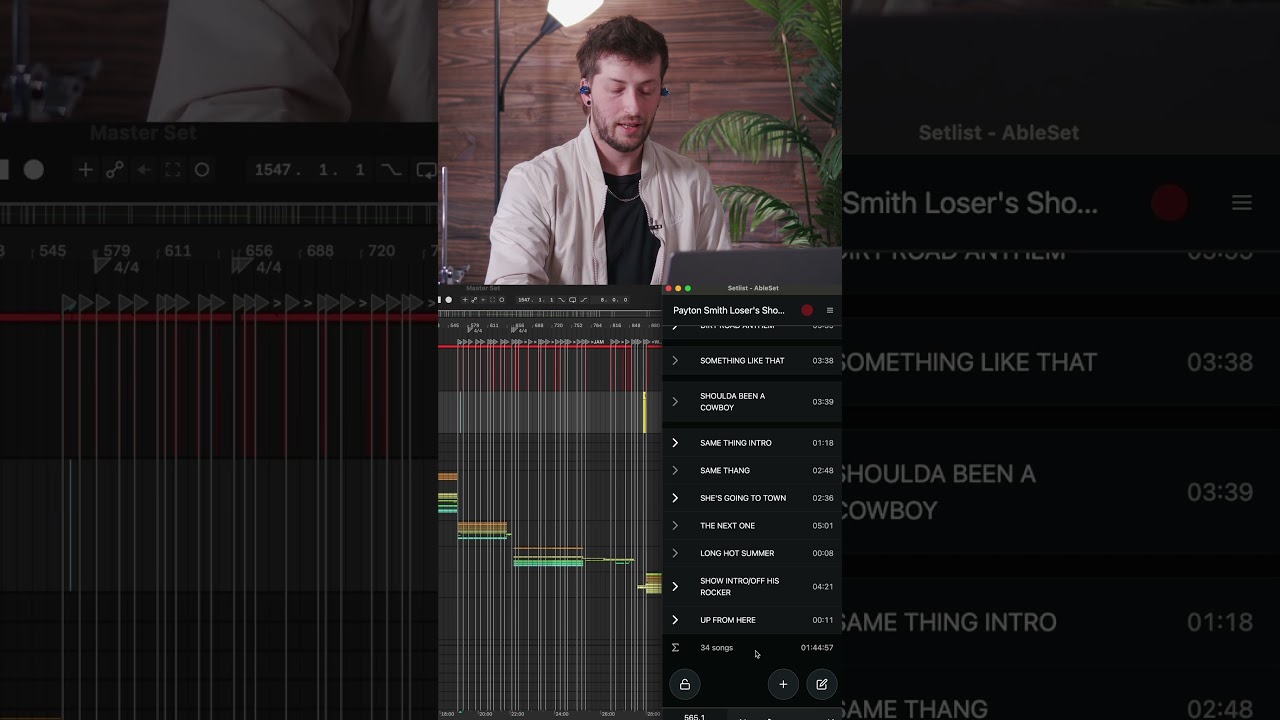Click the 03:38 duration of SOMETHING LIKE THAT
This screenshot has width=1280, height=720.
pos(823,361)
